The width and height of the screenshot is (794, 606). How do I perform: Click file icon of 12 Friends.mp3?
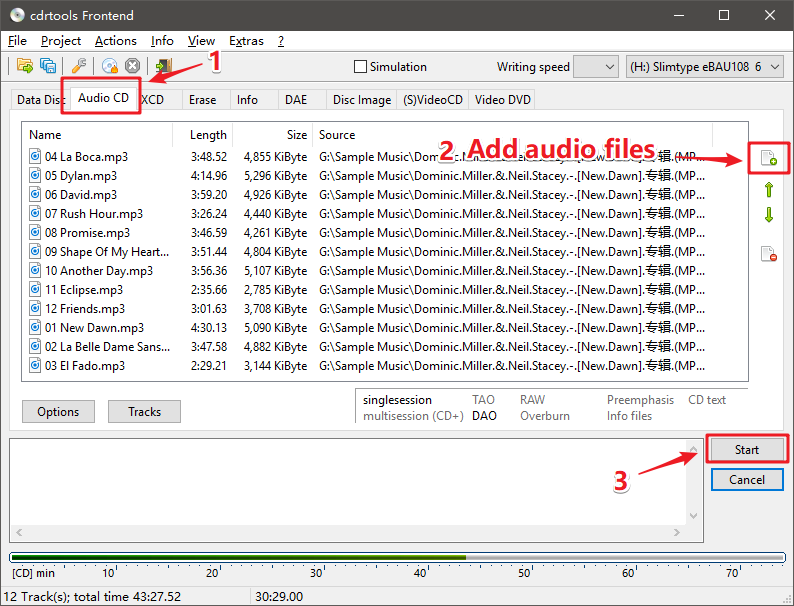[x=35, y=308]
